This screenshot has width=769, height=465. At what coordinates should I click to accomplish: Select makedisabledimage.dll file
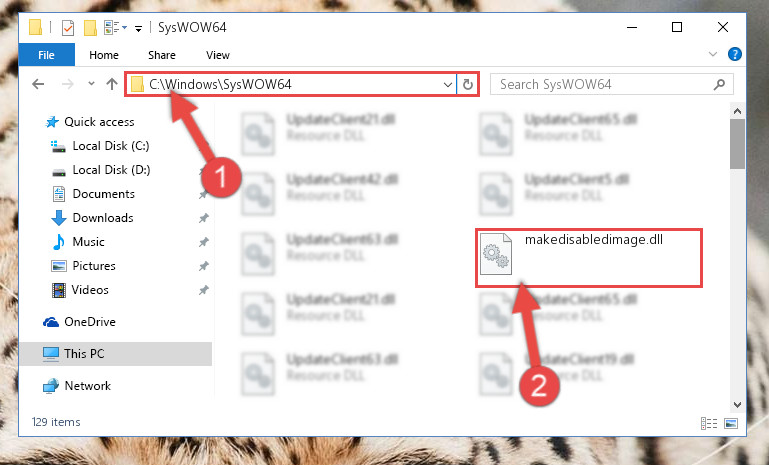click(589, 258)
